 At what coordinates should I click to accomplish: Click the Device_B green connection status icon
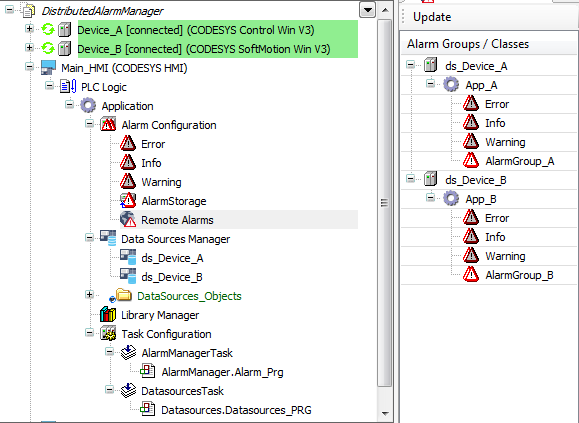point(48,48)
